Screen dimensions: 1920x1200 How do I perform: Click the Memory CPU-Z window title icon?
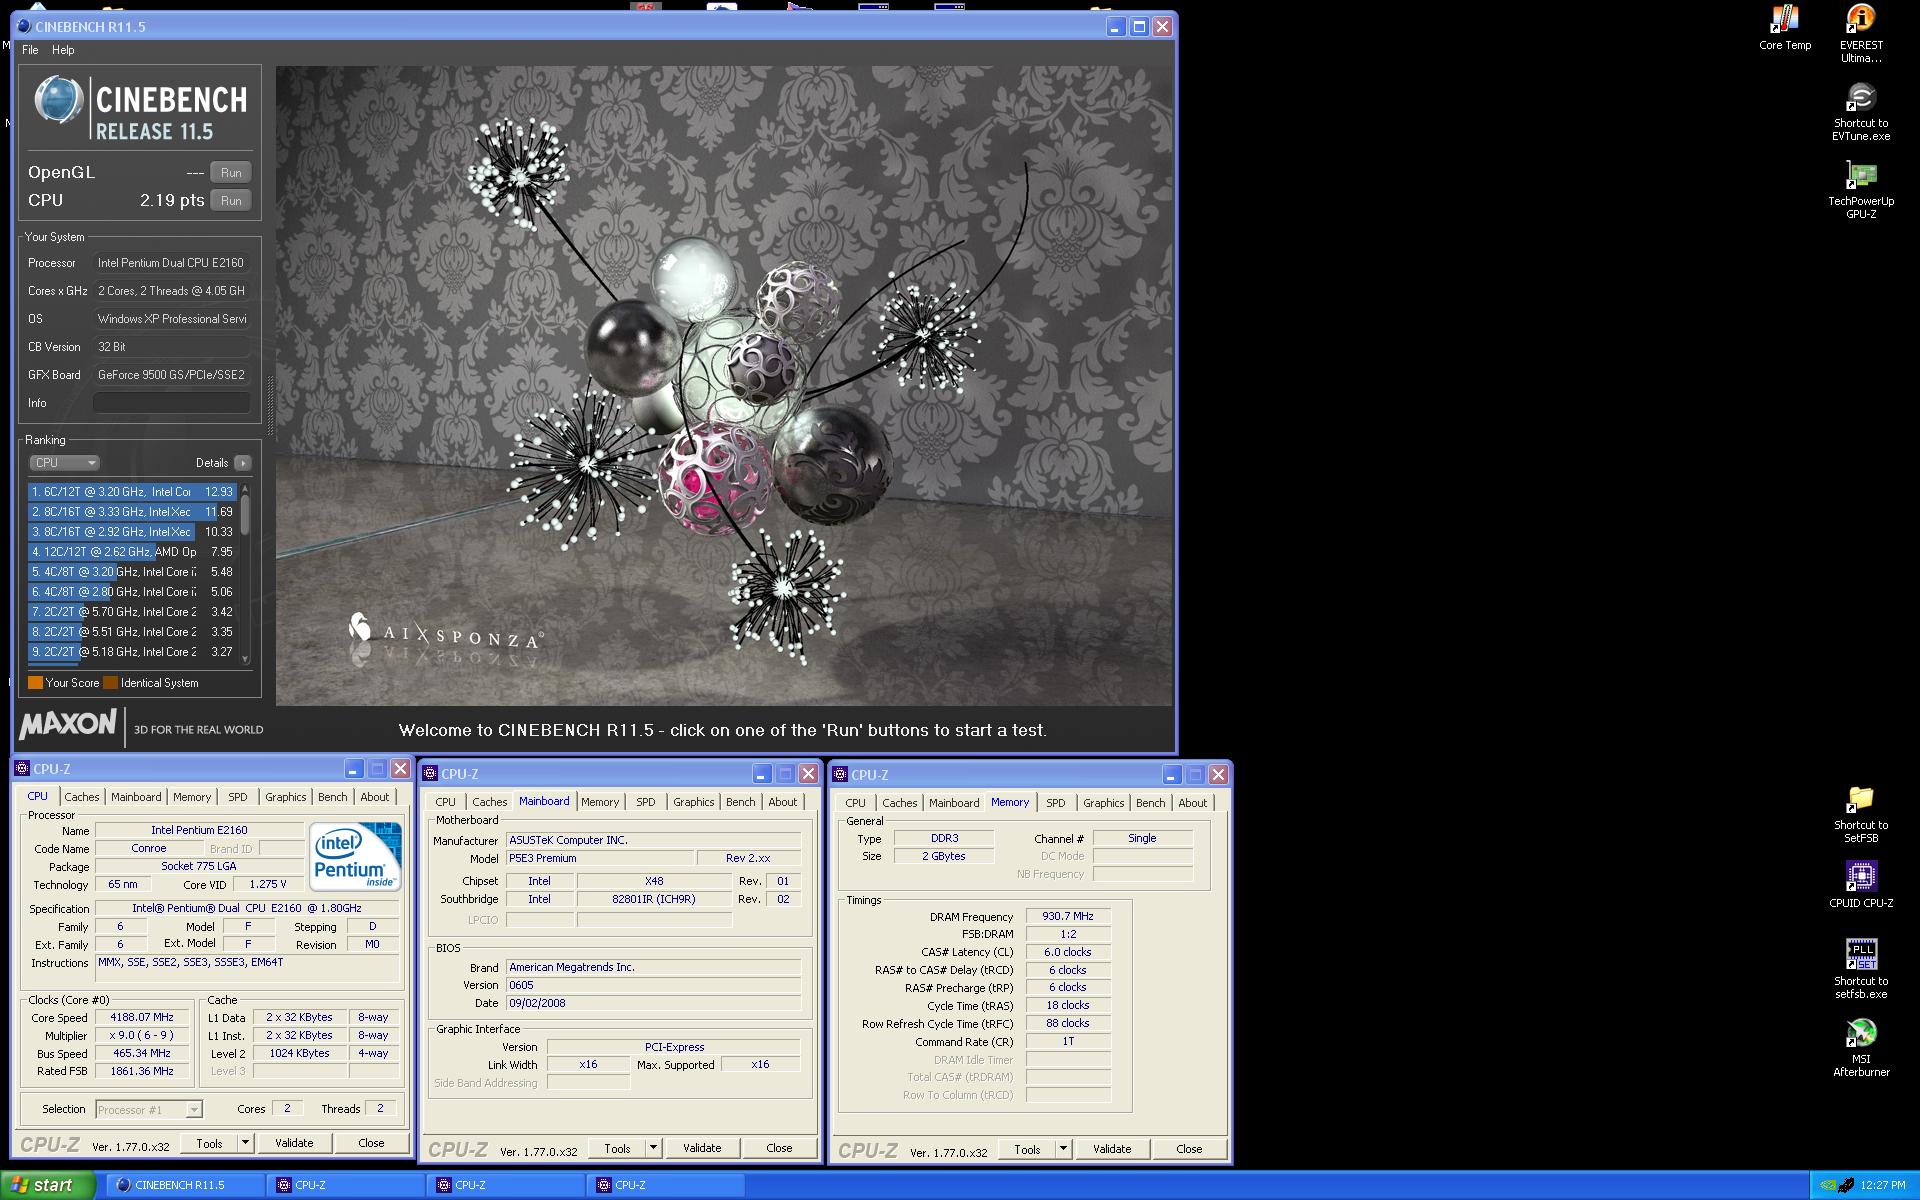pos(840,775)
